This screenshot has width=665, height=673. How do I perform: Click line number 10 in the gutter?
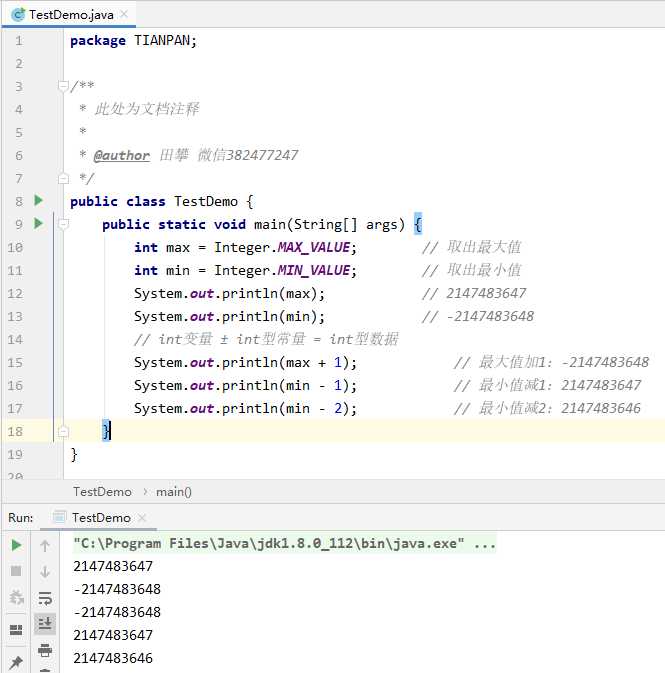point(15,248)
